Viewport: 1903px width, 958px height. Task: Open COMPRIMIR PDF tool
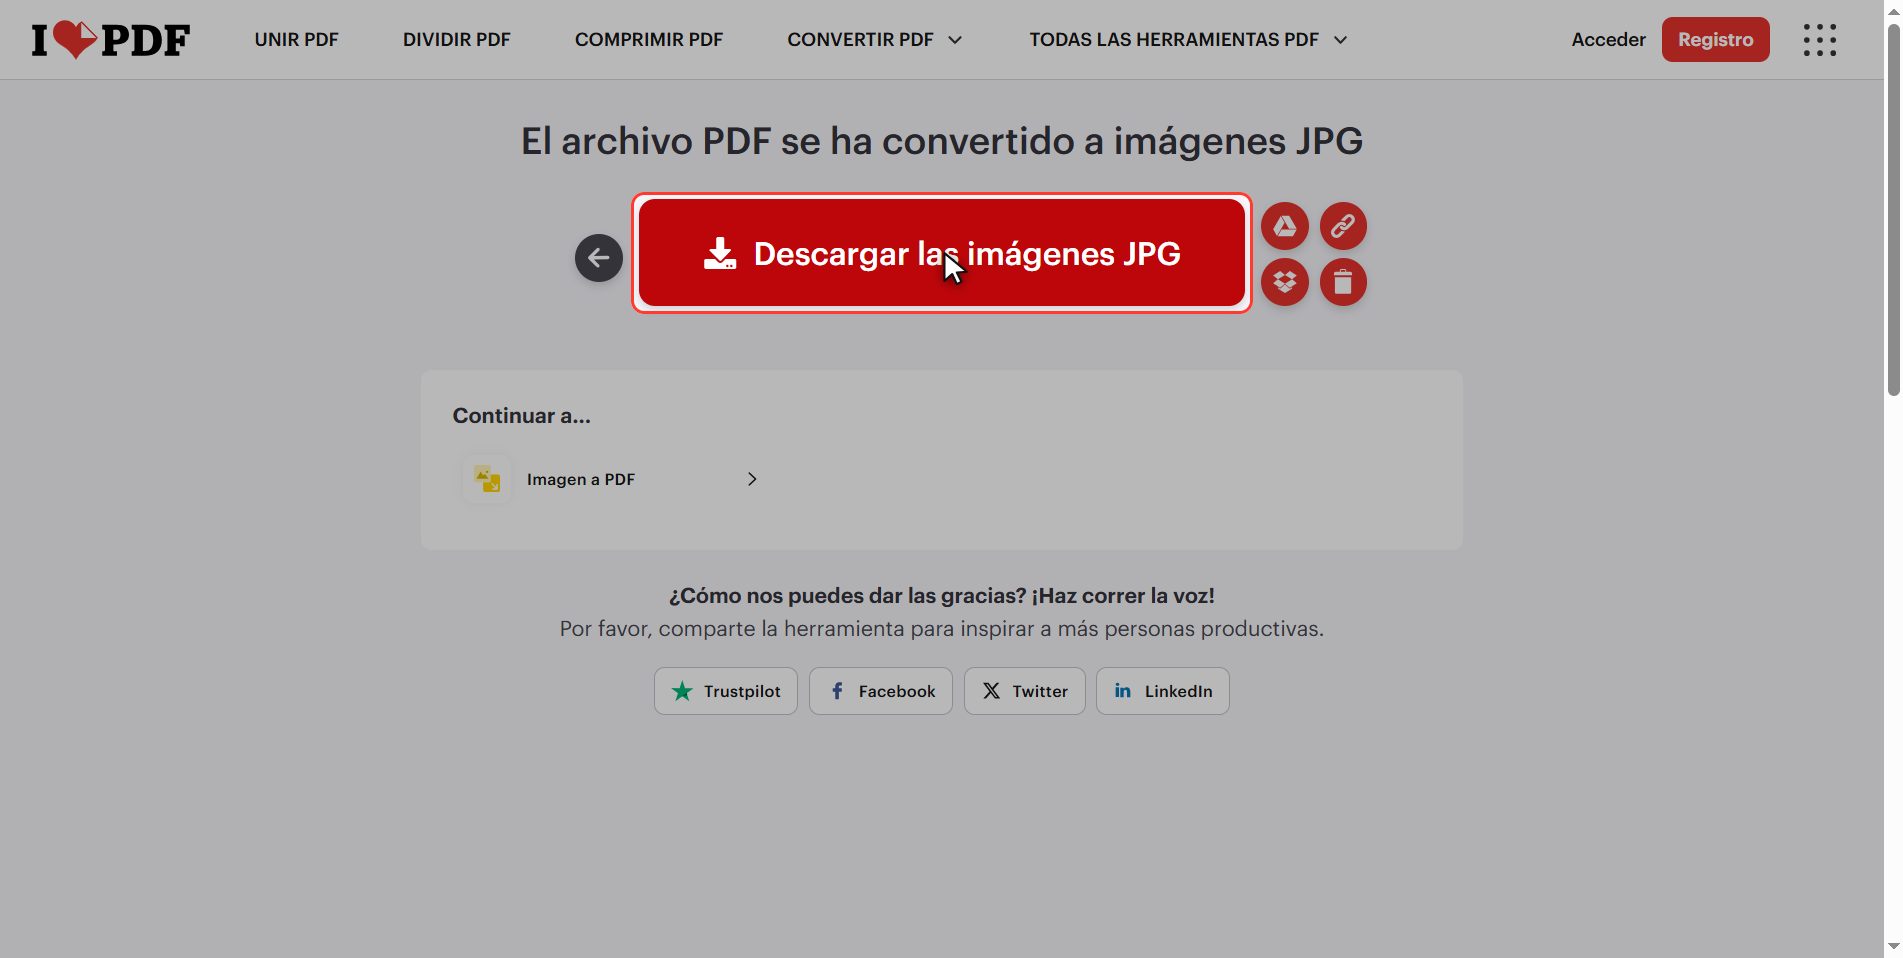(x=649, y=40)
